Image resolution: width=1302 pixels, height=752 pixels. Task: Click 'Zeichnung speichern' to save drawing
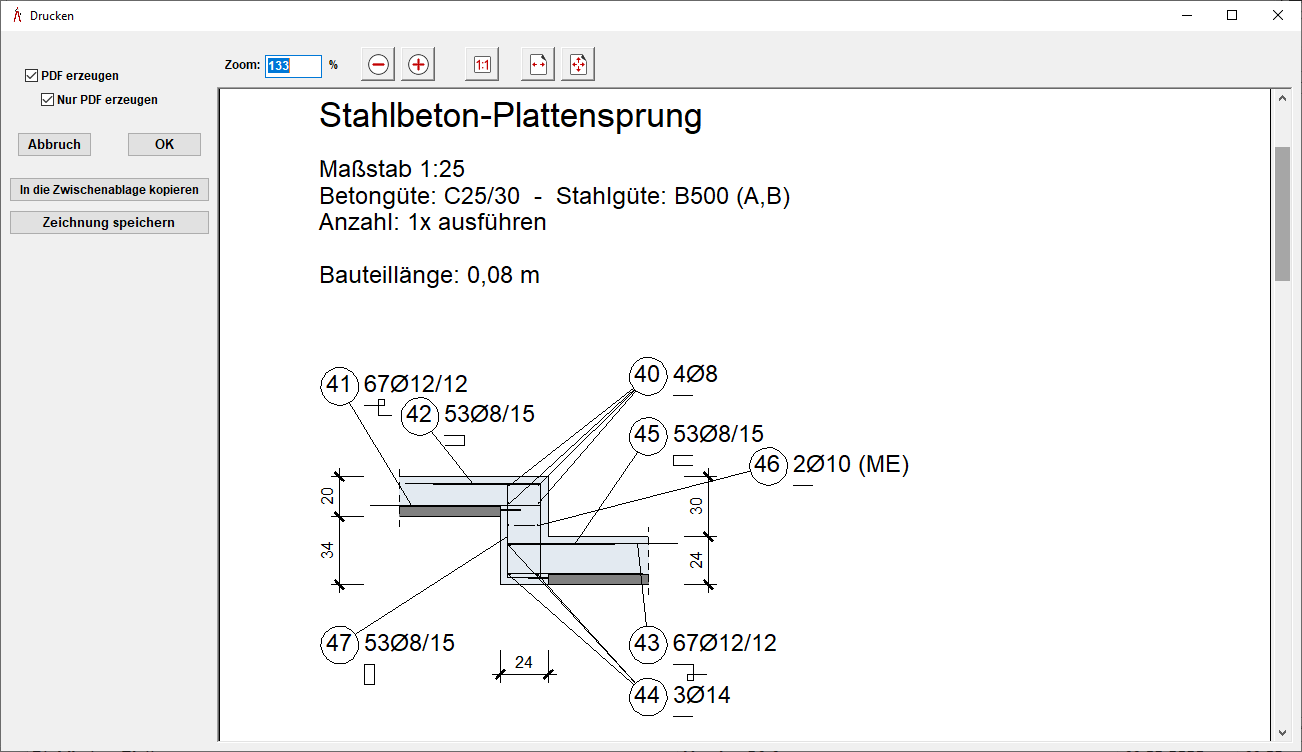click(109, 223)
